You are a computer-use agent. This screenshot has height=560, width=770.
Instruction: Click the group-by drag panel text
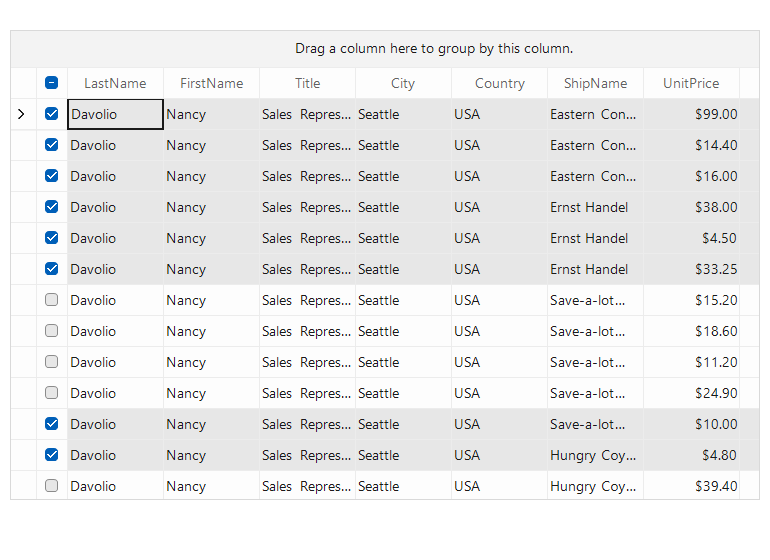click(x=434, y=49)
